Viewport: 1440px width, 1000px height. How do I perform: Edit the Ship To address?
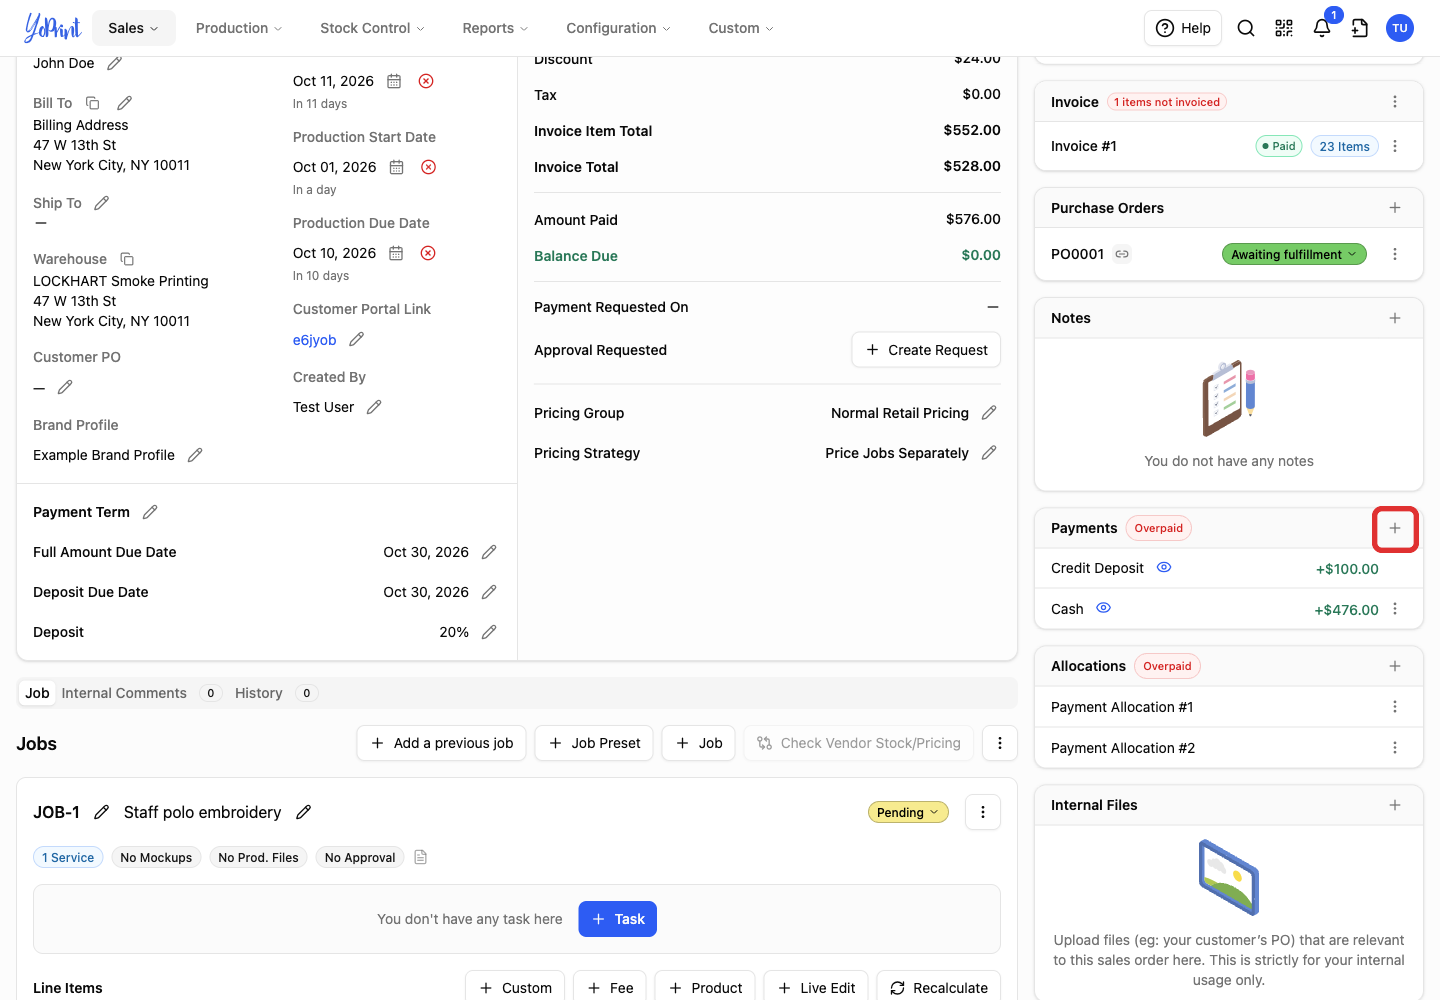[x=101, y=203]
